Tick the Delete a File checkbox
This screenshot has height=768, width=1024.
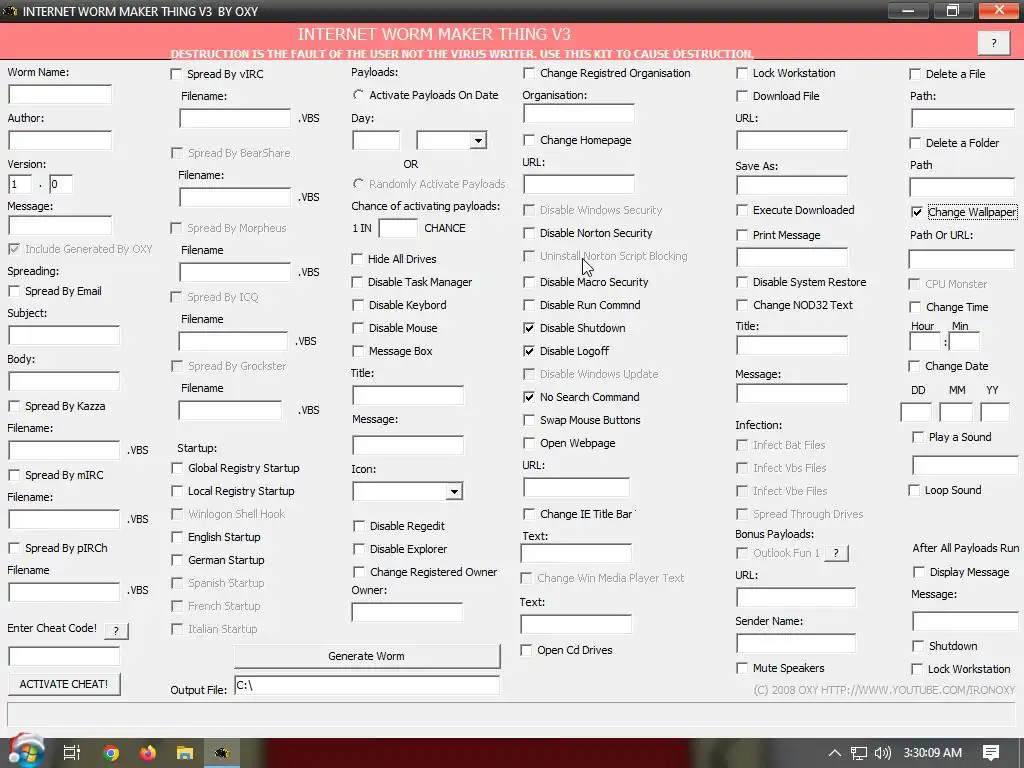(915, 74)
